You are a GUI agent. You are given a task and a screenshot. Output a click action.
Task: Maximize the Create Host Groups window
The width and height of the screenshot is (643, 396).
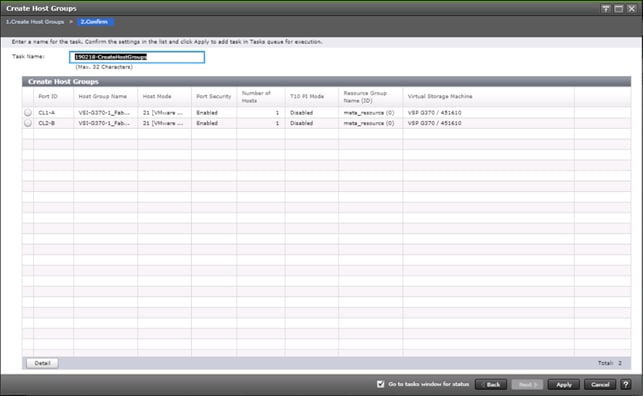click(x=618, y=9)
